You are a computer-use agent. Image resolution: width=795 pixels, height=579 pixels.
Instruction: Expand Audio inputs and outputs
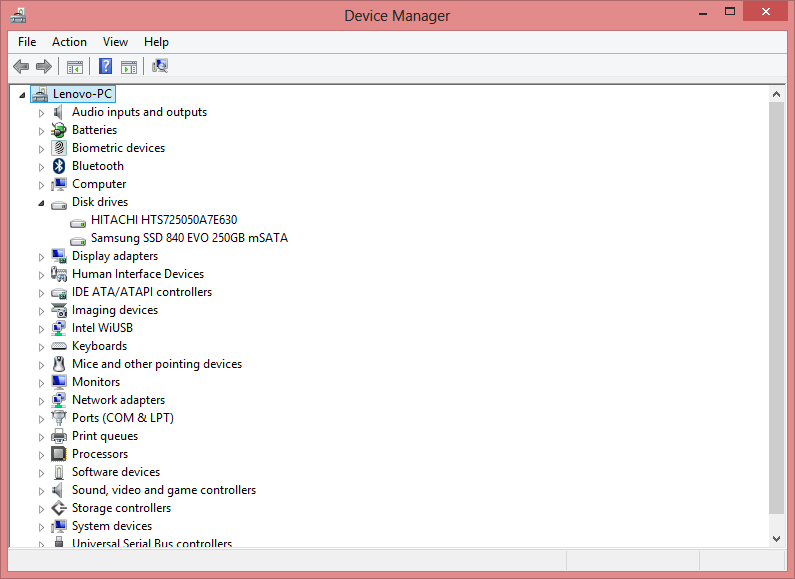tap(41, 113)
